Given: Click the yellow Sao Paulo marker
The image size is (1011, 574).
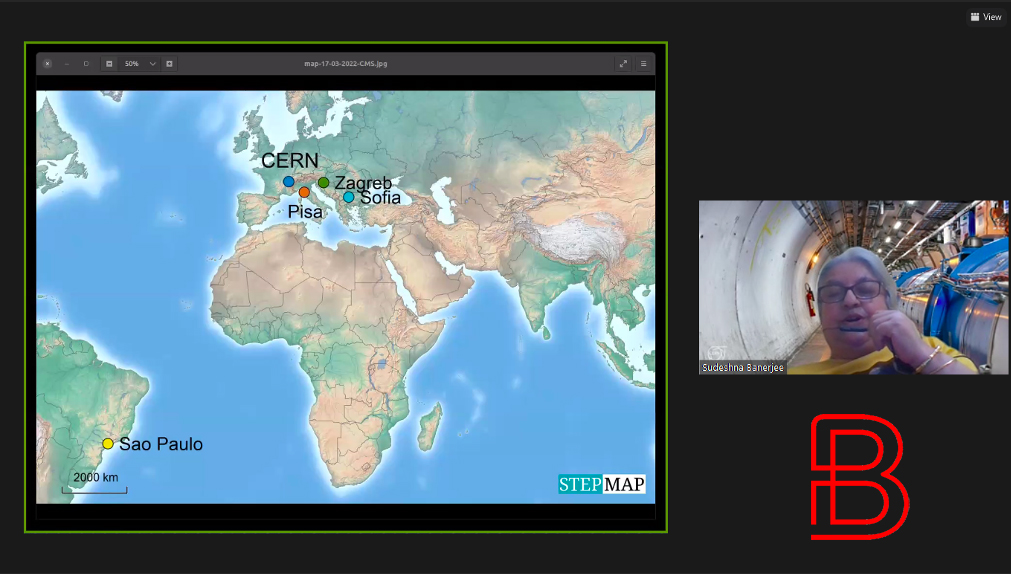Looking at the screenshot, I should coord(108,444).
